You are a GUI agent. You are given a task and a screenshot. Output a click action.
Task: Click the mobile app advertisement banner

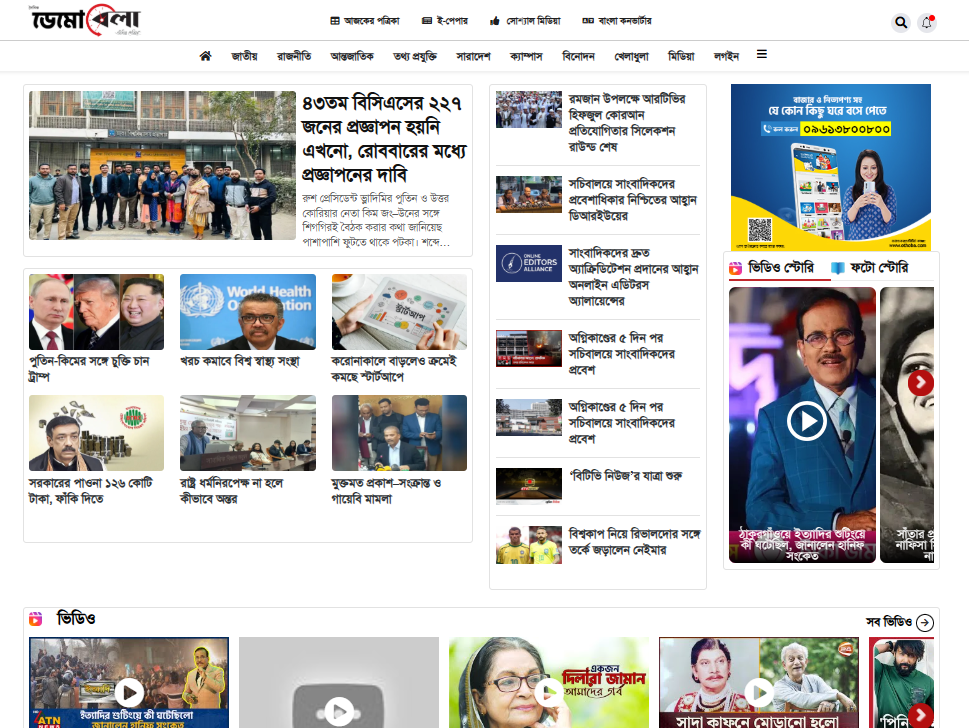coord(830,167)
